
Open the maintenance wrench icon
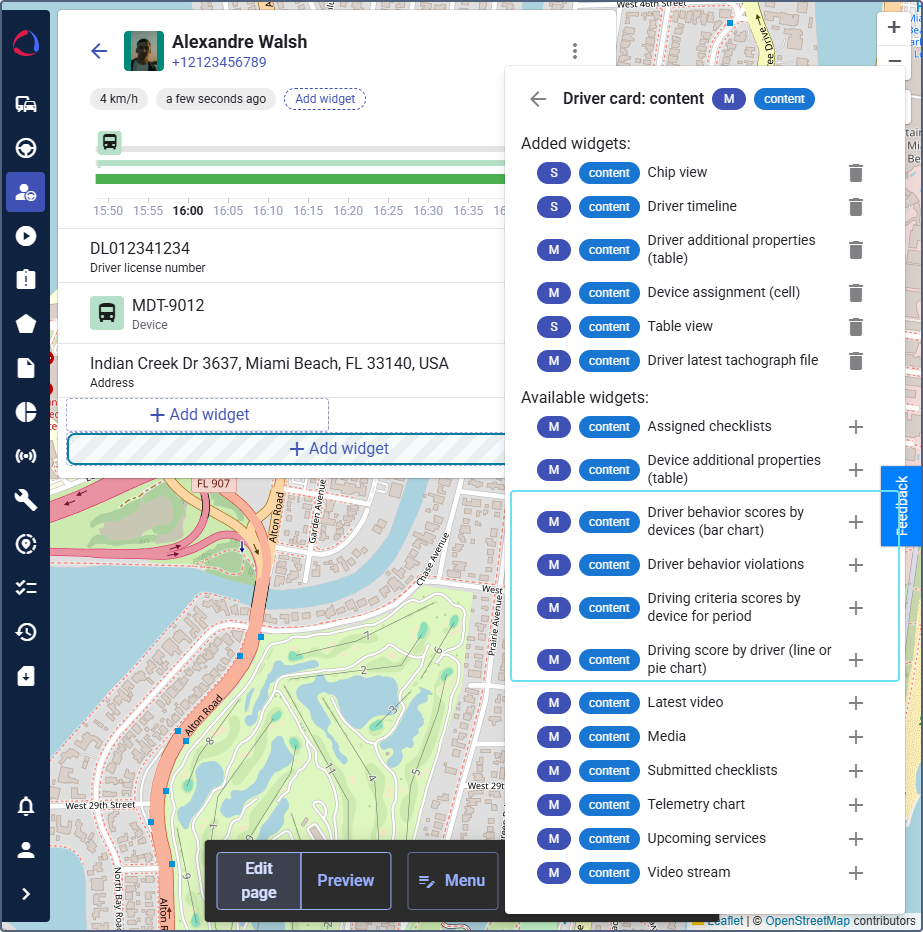point(25,500)
